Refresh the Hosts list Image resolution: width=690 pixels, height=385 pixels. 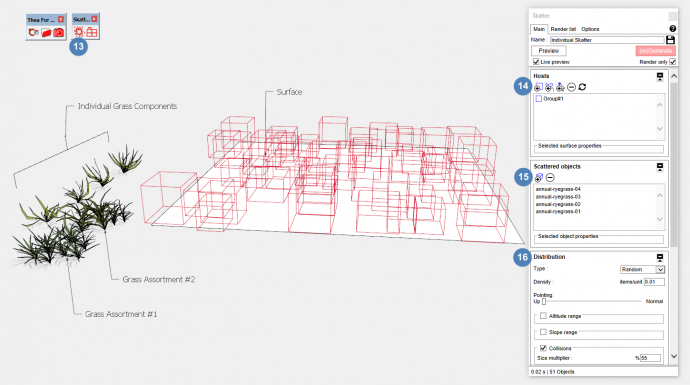582,87
